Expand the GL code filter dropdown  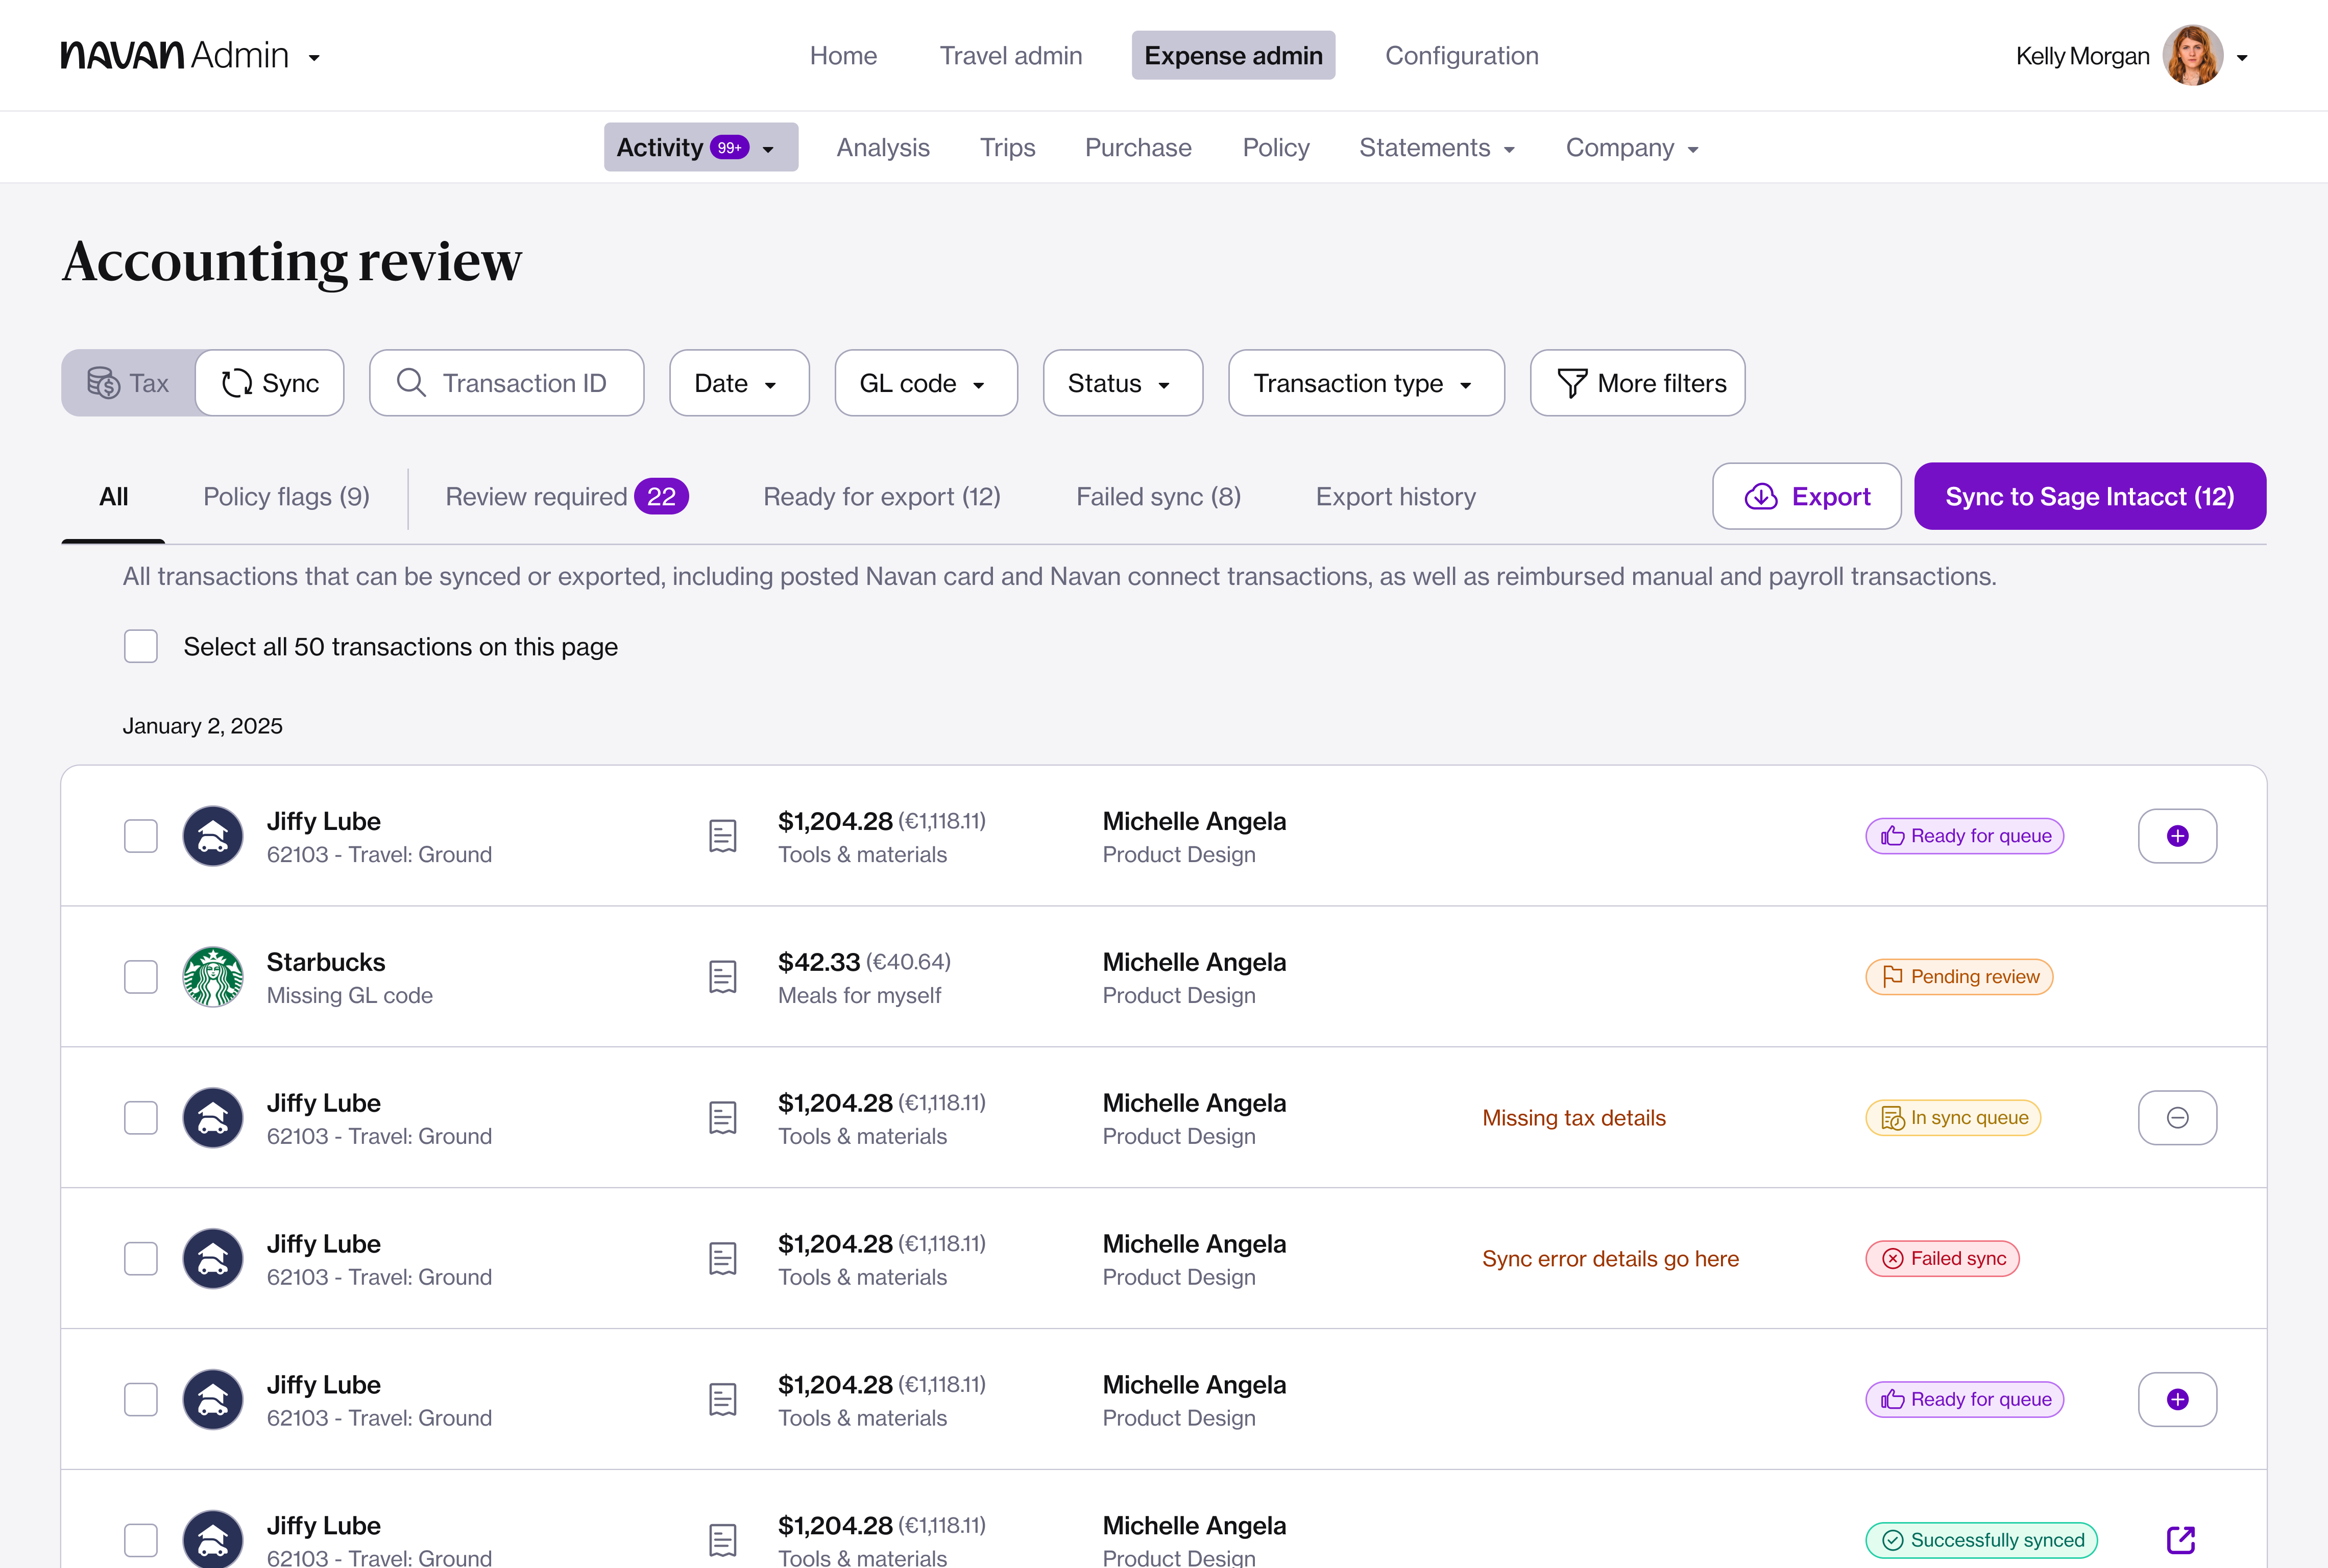pyautogui.click(x=925, y=383)
